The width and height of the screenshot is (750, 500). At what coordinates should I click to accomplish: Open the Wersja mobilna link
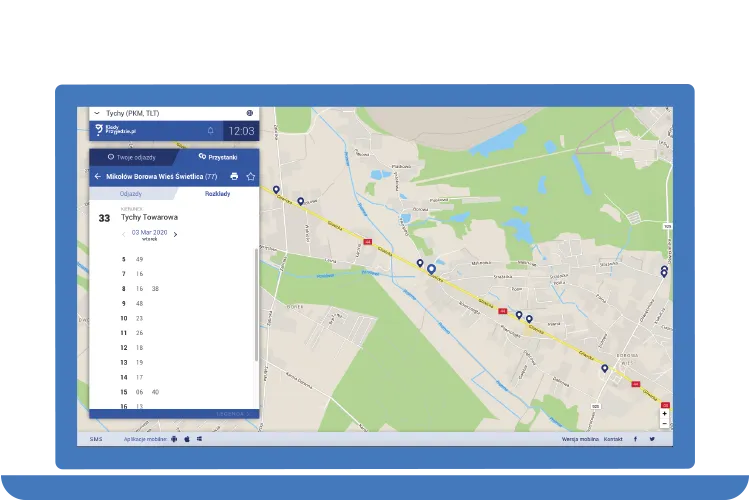[578, 439]
